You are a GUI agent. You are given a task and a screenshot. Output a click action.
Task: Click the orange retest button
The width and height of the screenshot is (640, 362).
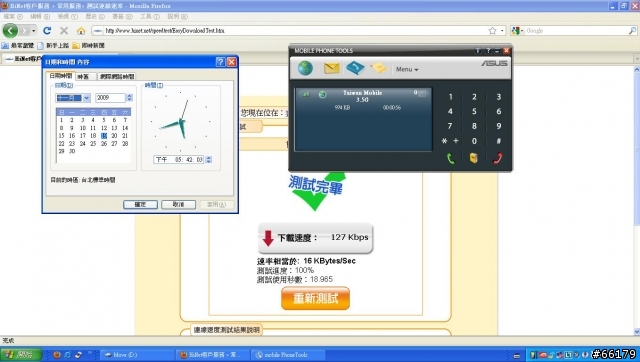click(316, 298)
